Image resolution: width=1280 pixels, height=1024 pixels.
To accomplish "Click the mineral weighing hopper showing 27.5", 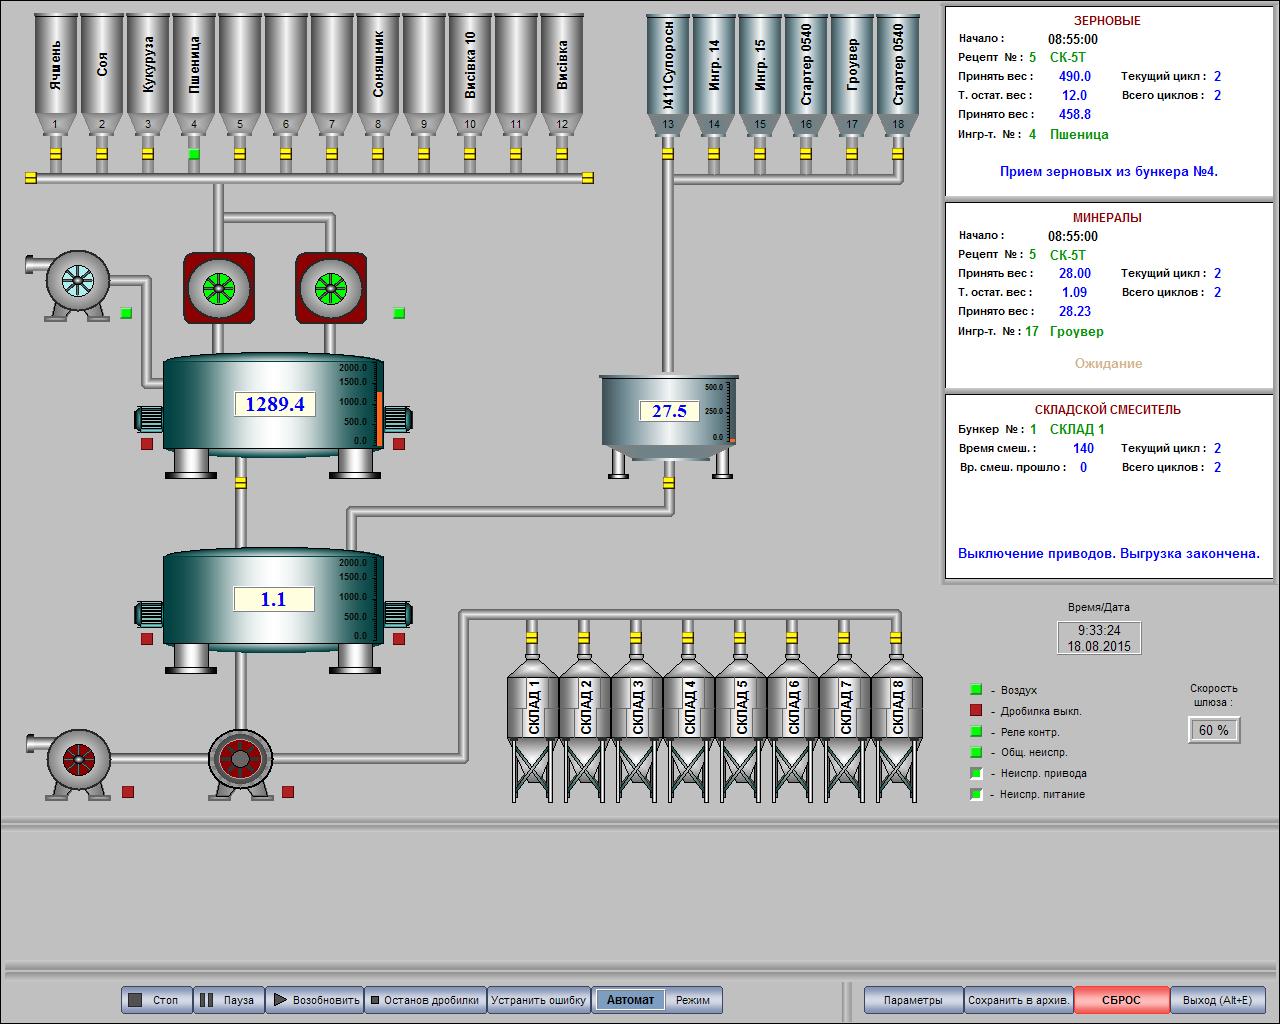I will (x=668, y=411).
